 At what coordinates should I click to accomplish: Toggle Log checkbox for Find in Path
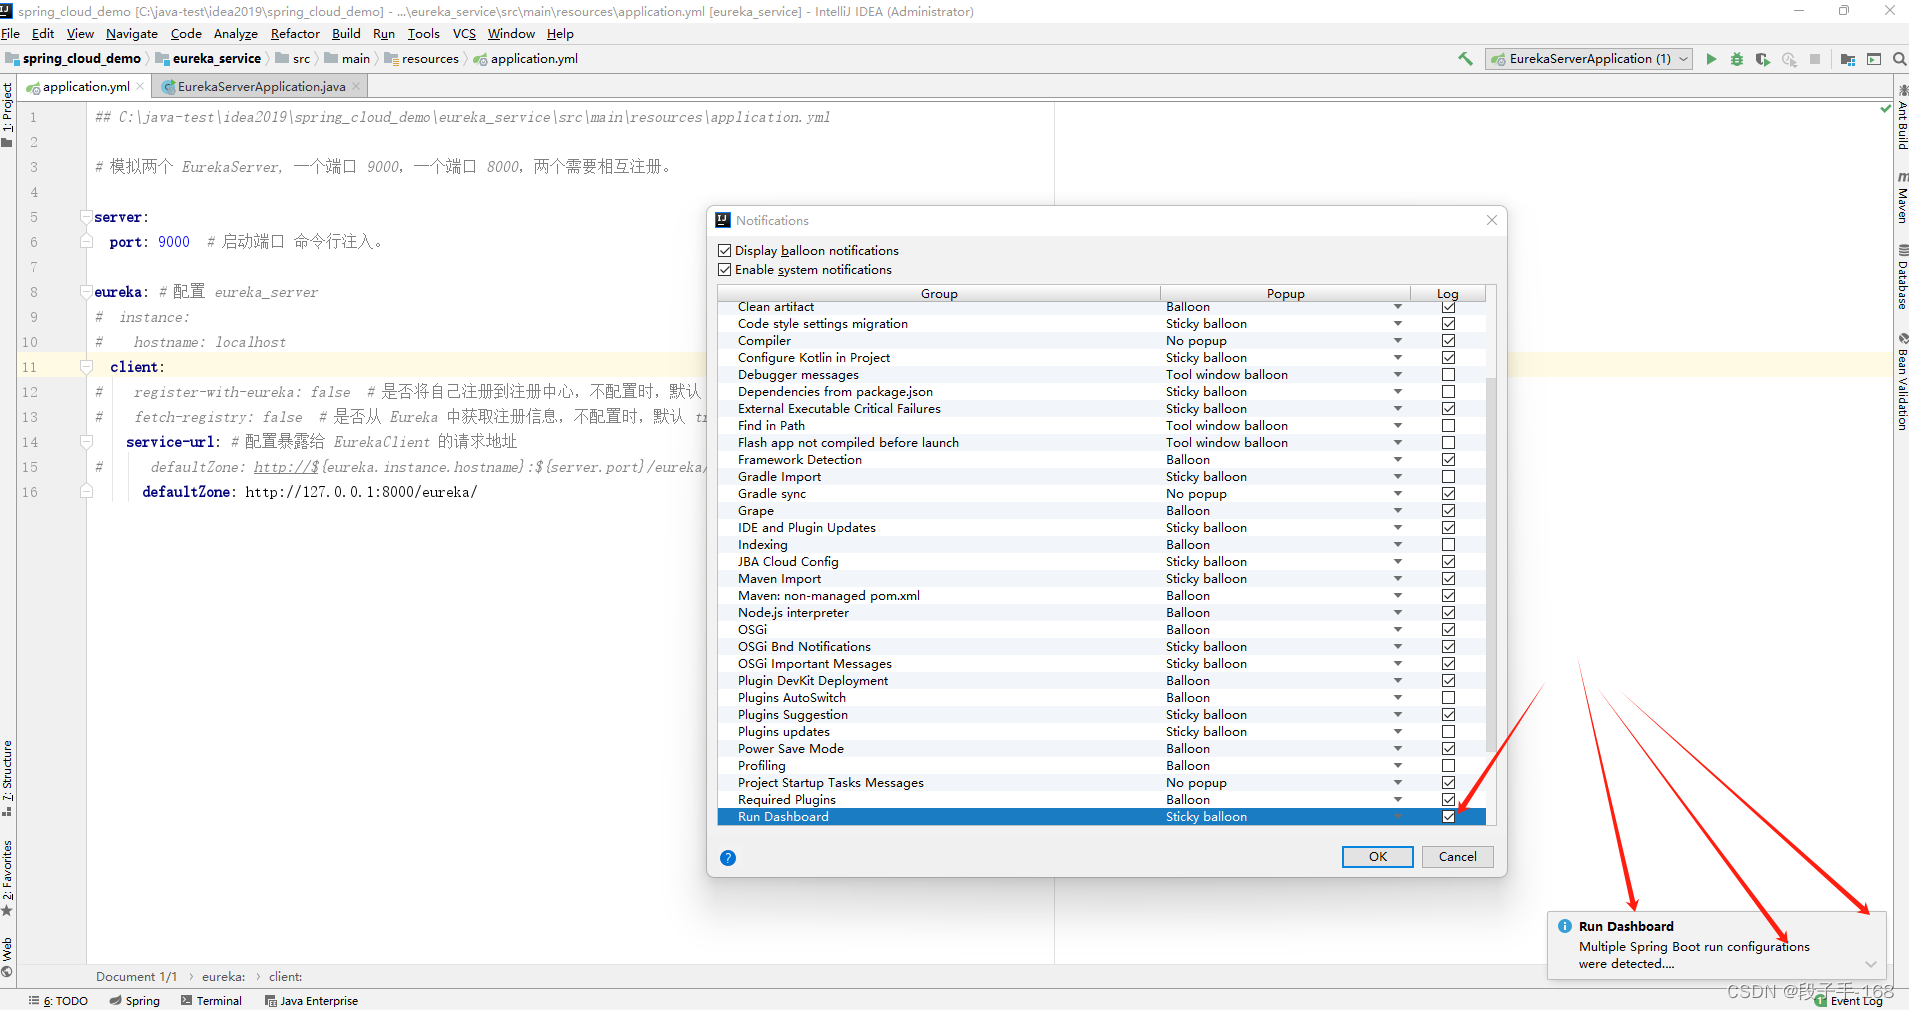(x=1448, y=425)
